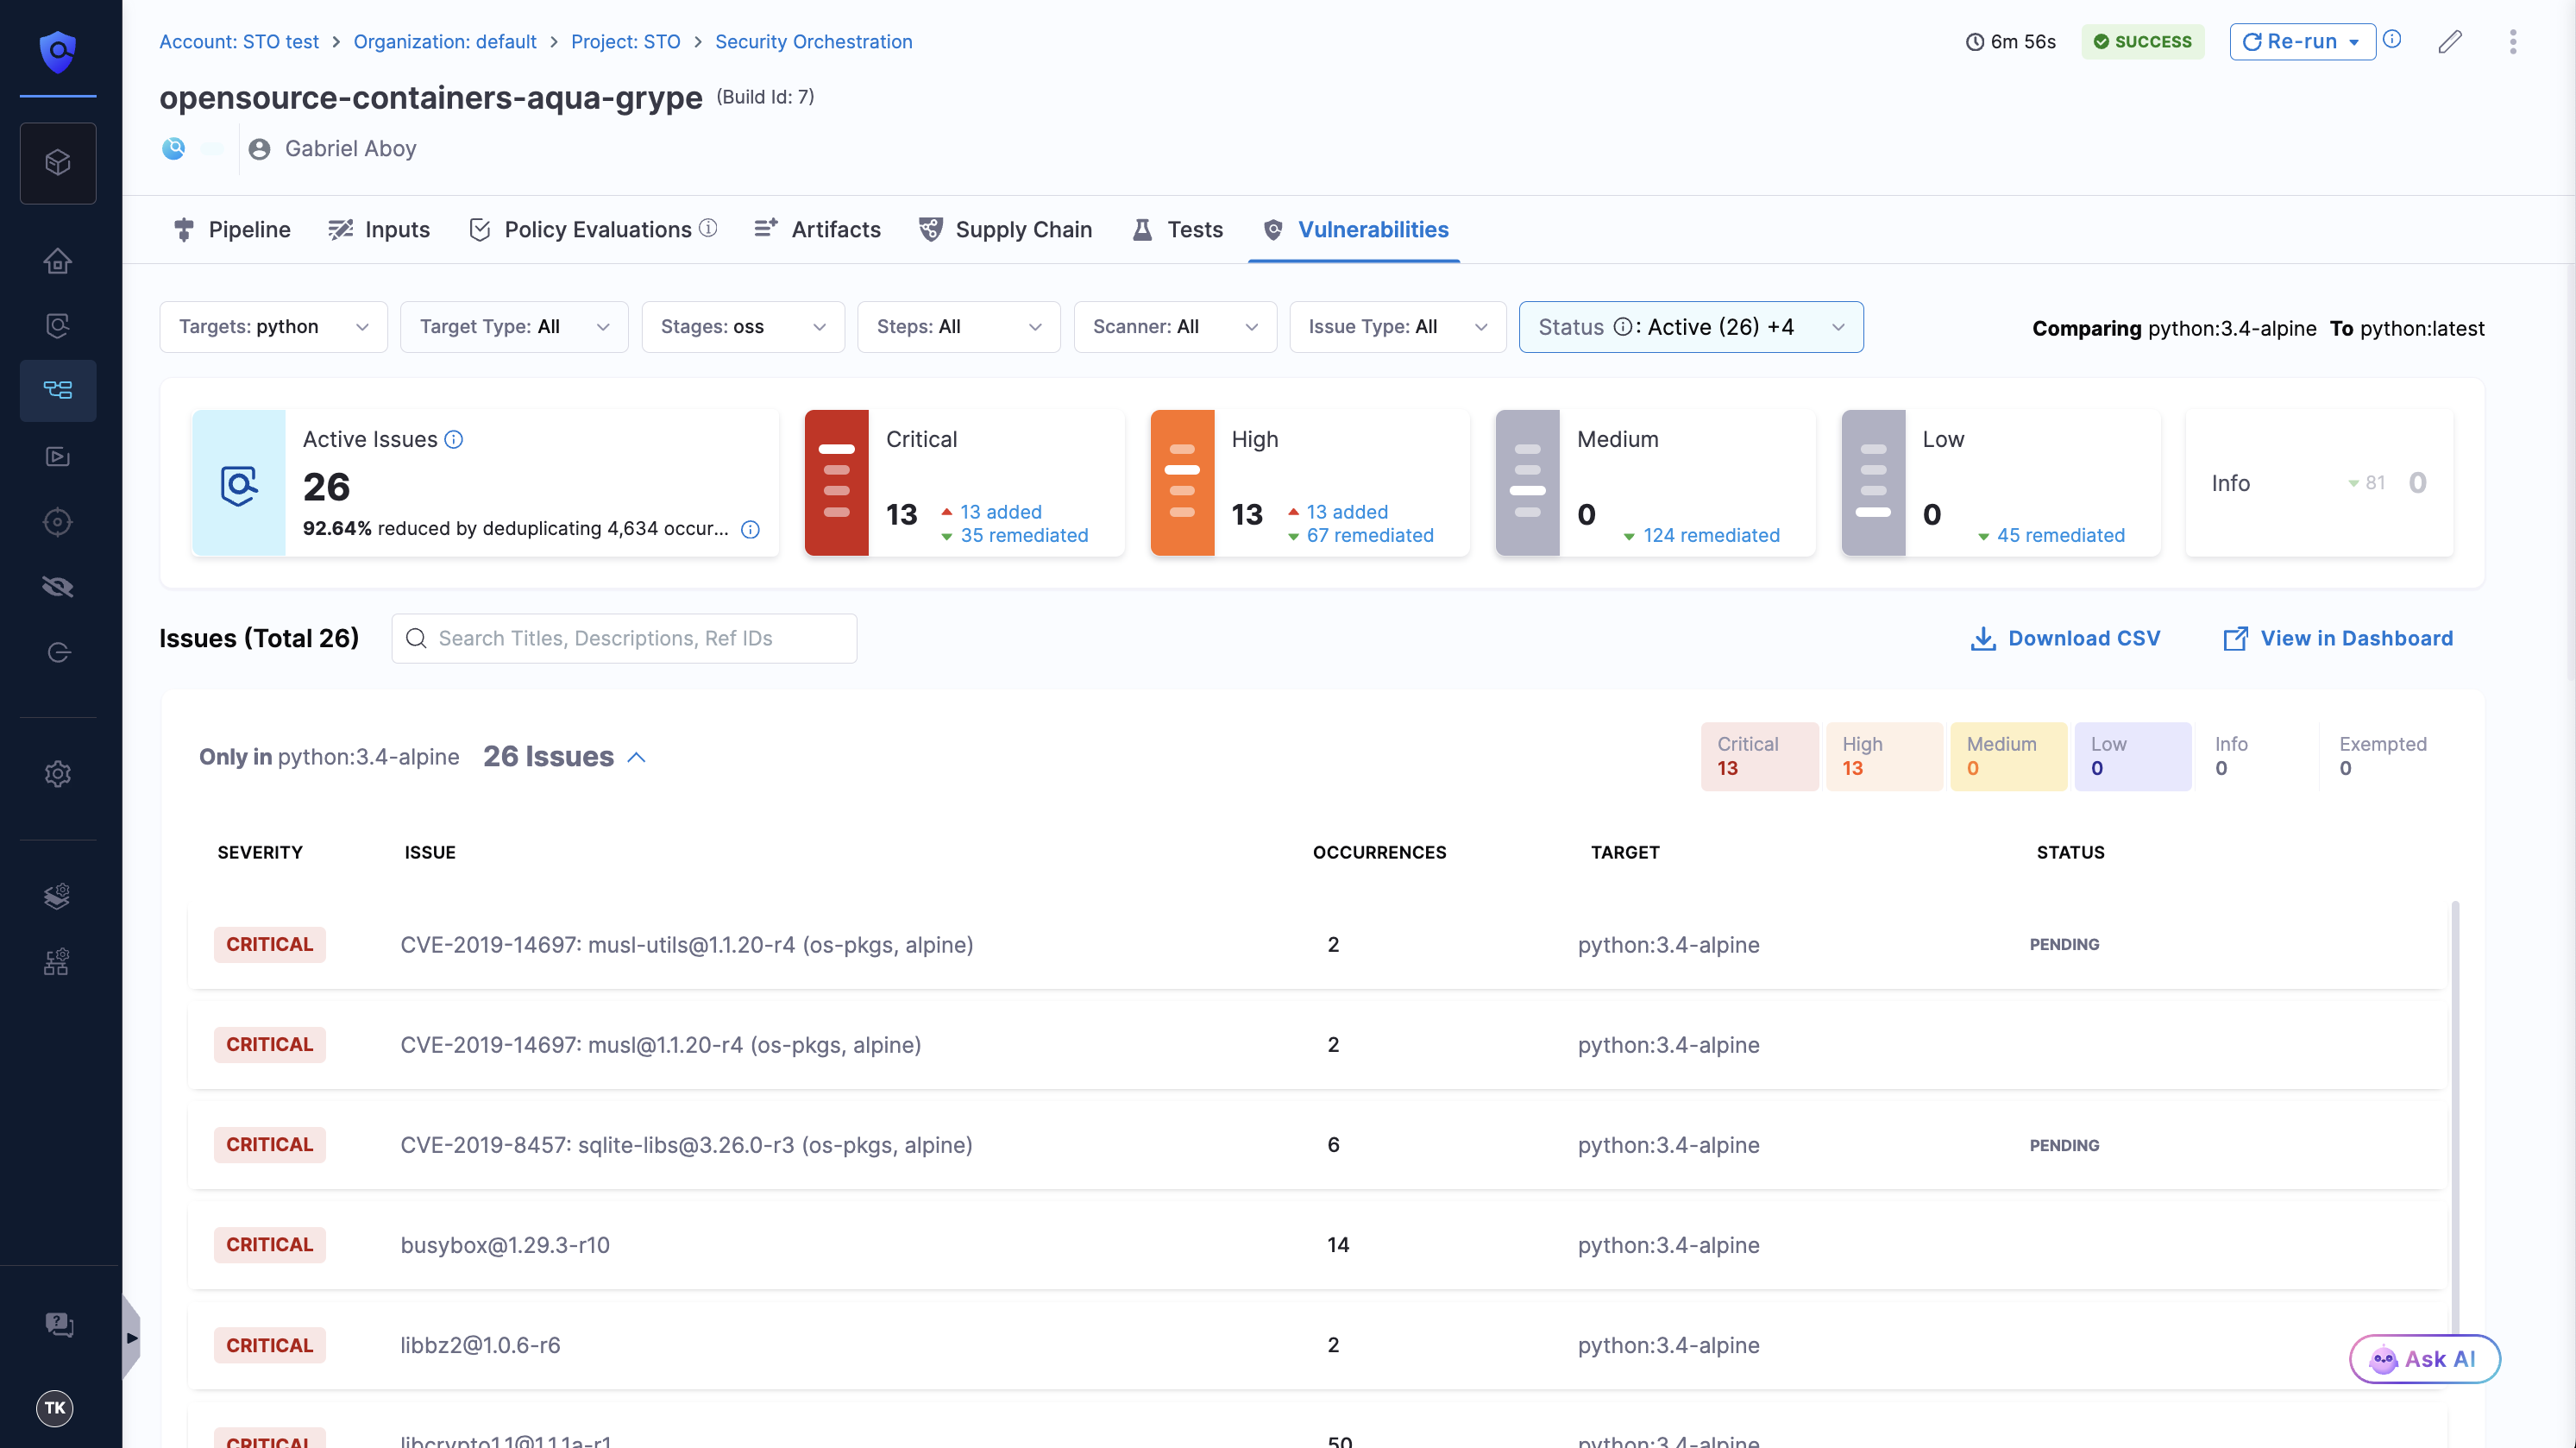The width and height of the screenshot is (2576, 1448).
Task: Click Download CSV link
Action: click(2065, 638)
